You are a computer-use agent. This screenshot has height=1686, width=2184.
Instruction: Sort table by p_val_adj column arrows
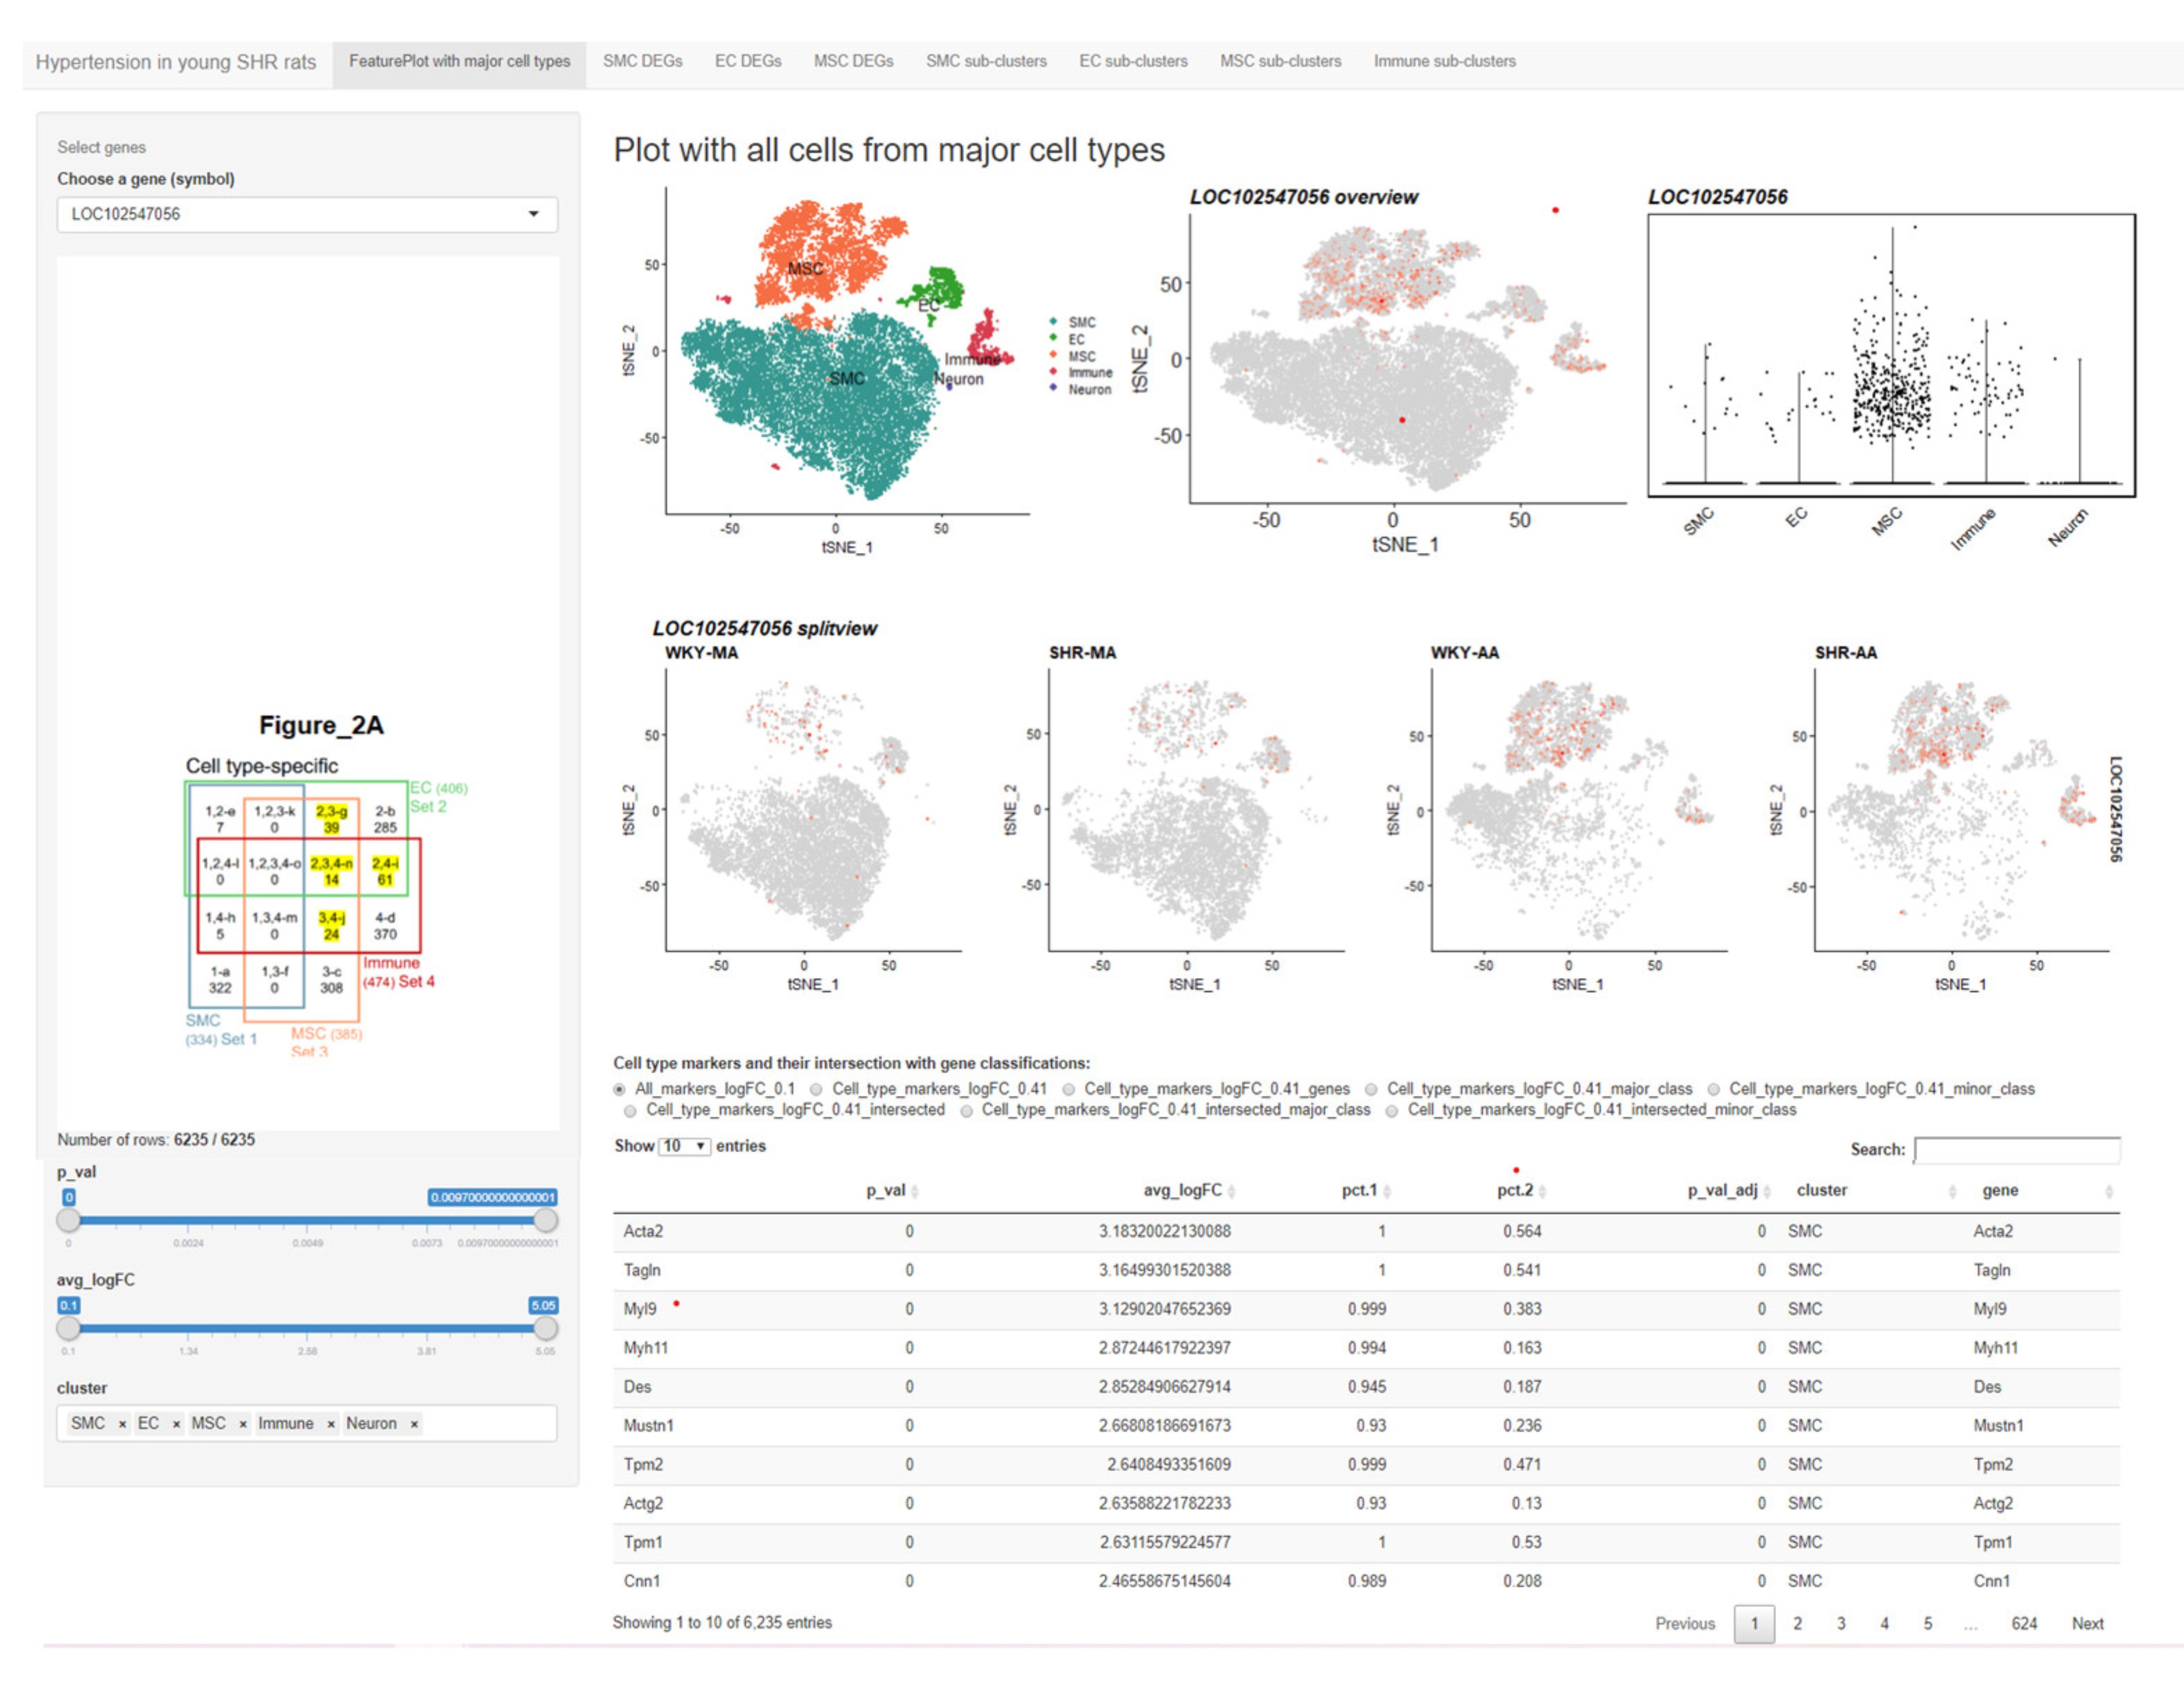pyautogui.click(x=1767, y=1191)
